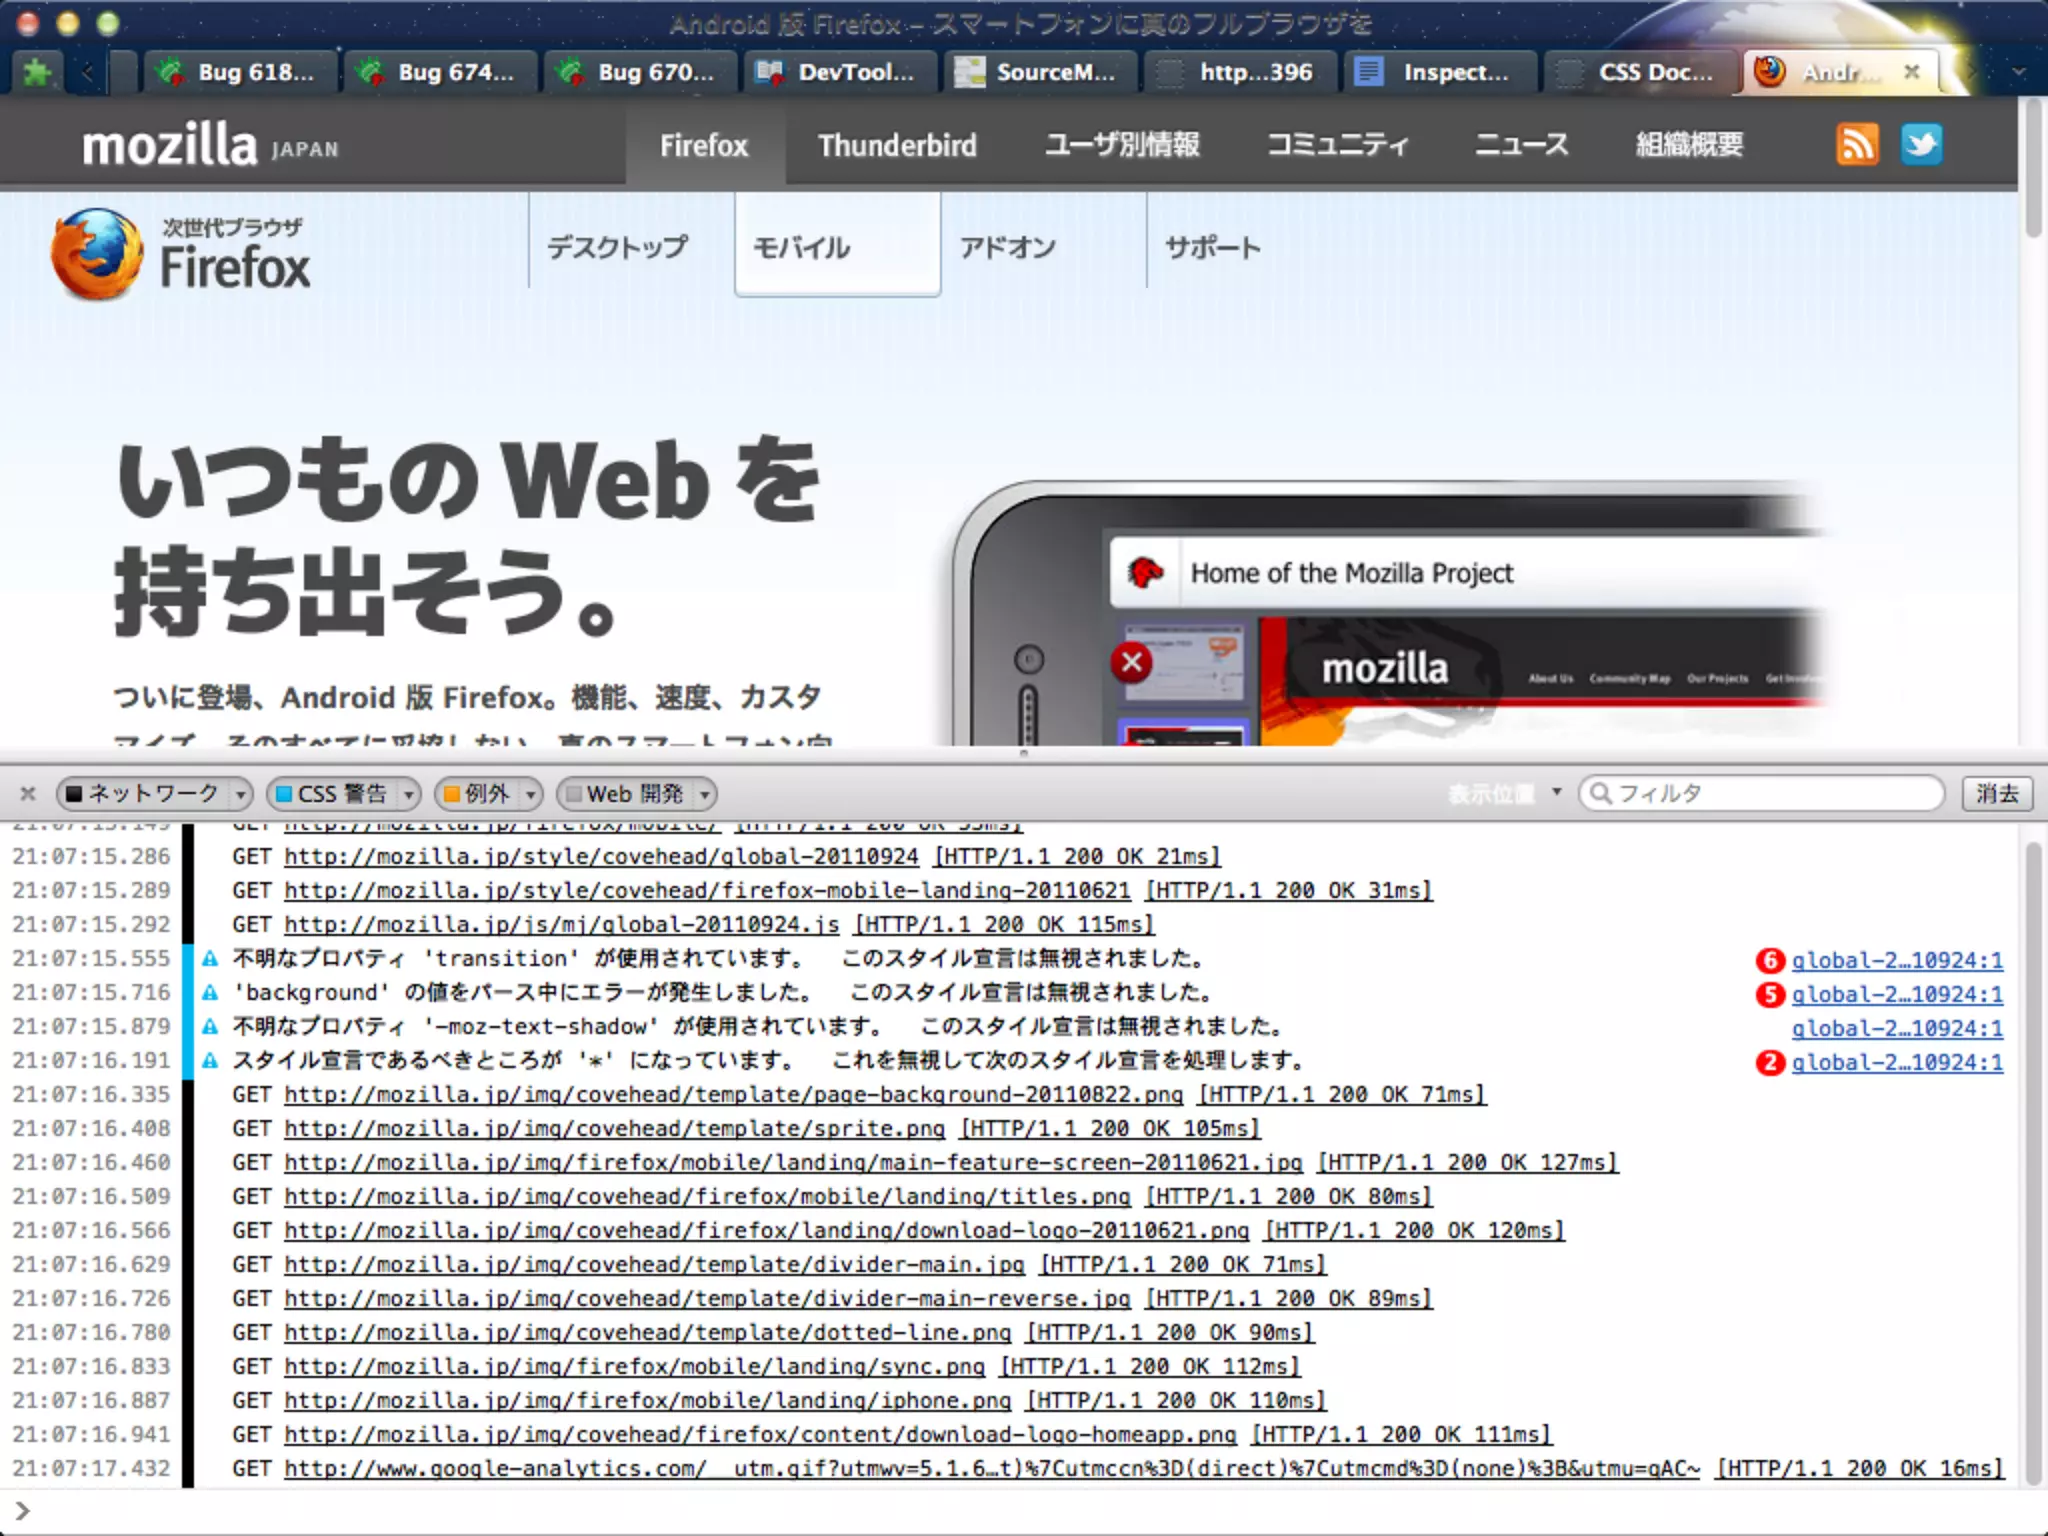The image size is (2048, 1536).
Task: Click the green add-on puzzle icon
Action: pyautogui.click(x=37, y=72)
